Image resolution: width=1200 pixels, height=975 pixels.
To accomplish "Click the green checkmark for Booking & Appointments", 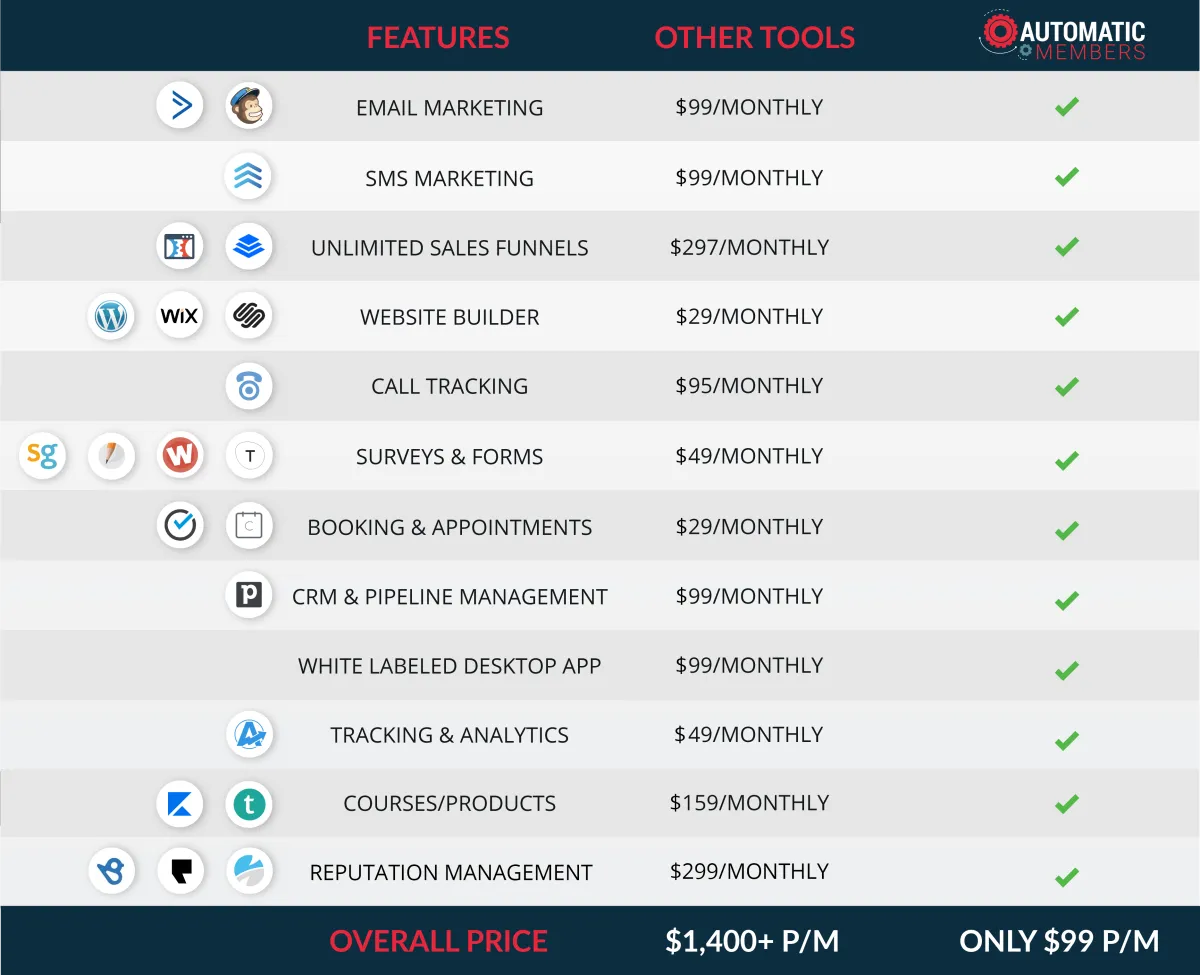I will 1067,530.
